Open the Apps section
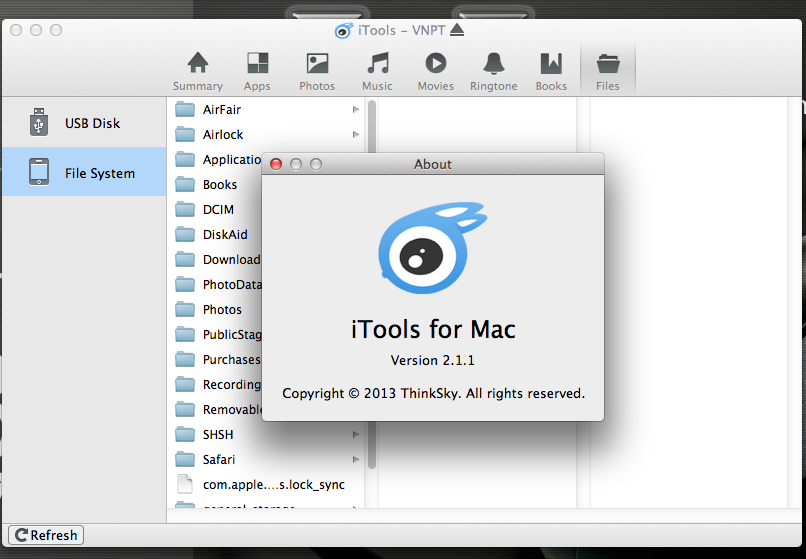Image resolution: width=806 pixels, height=559 pixels. pyautogui.click(x=257, y=71)
